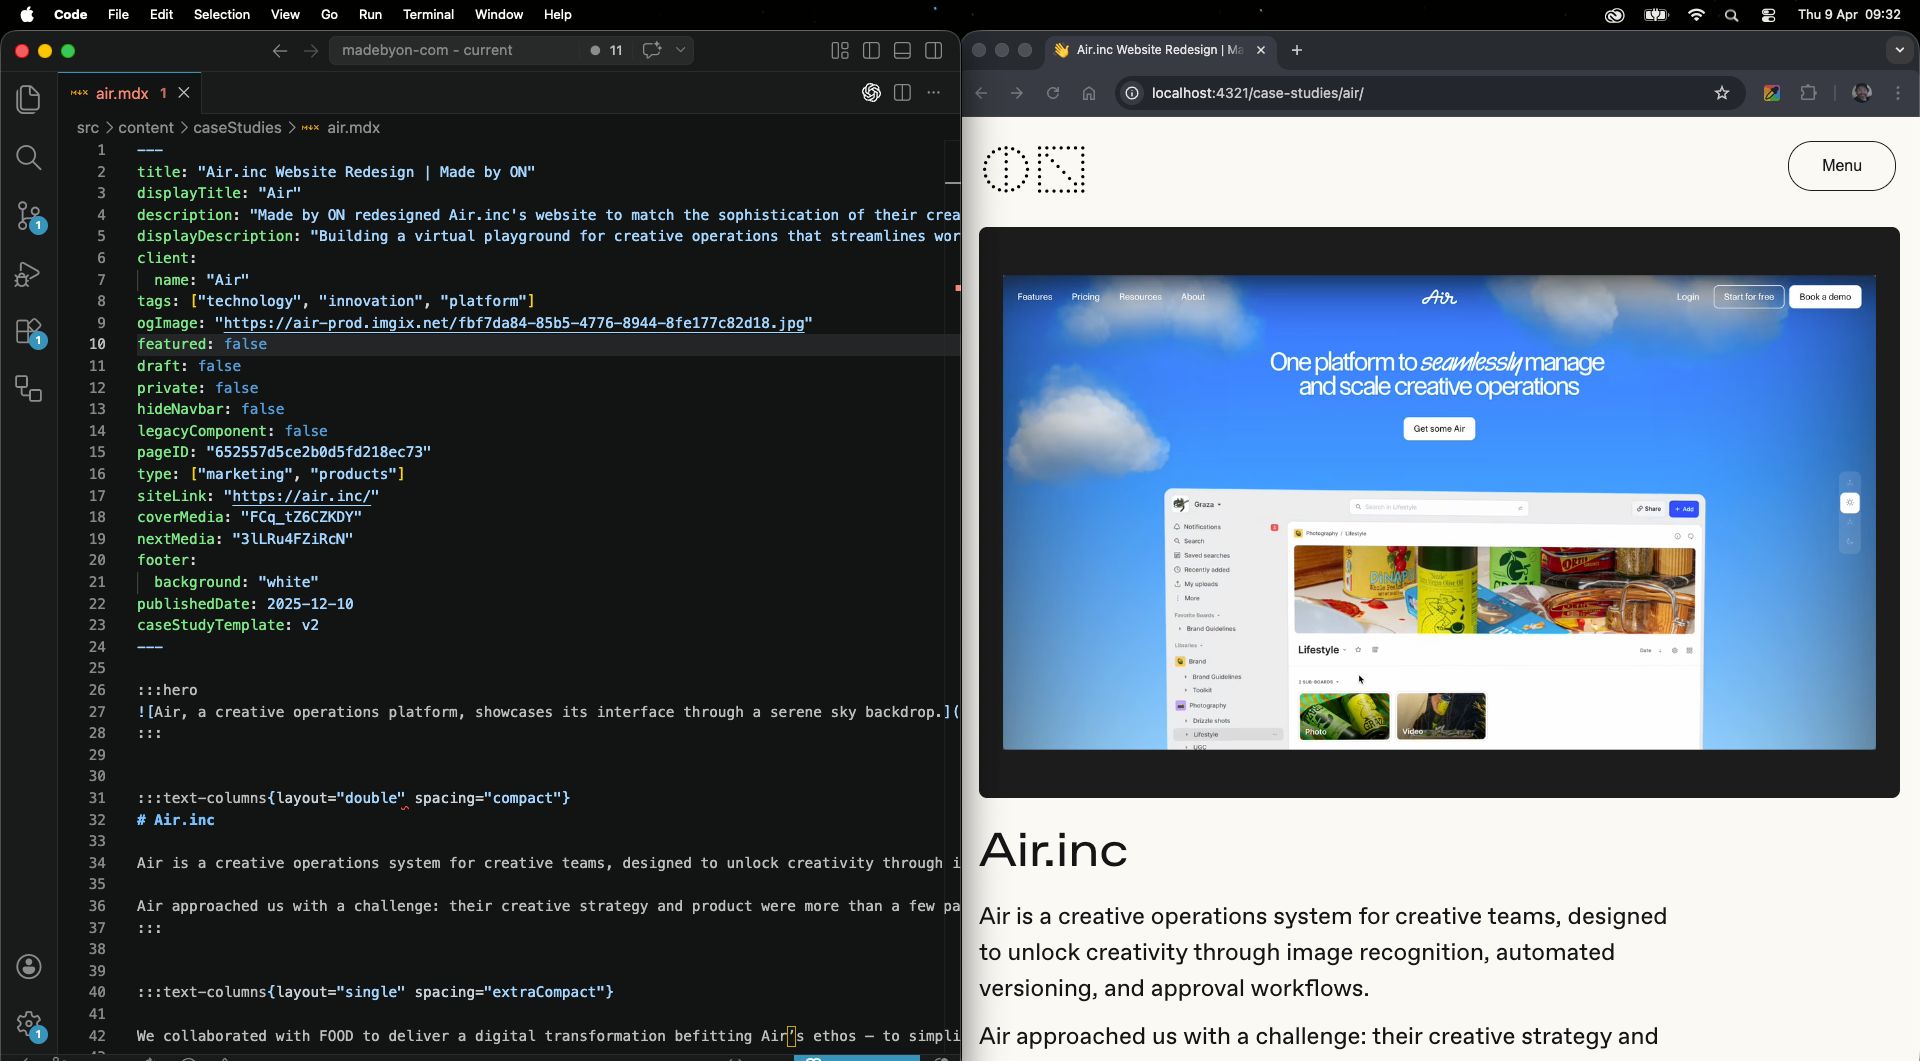1920x1061 pixels.
Task: Open a new browser tab
Action: pos(1297,50)
